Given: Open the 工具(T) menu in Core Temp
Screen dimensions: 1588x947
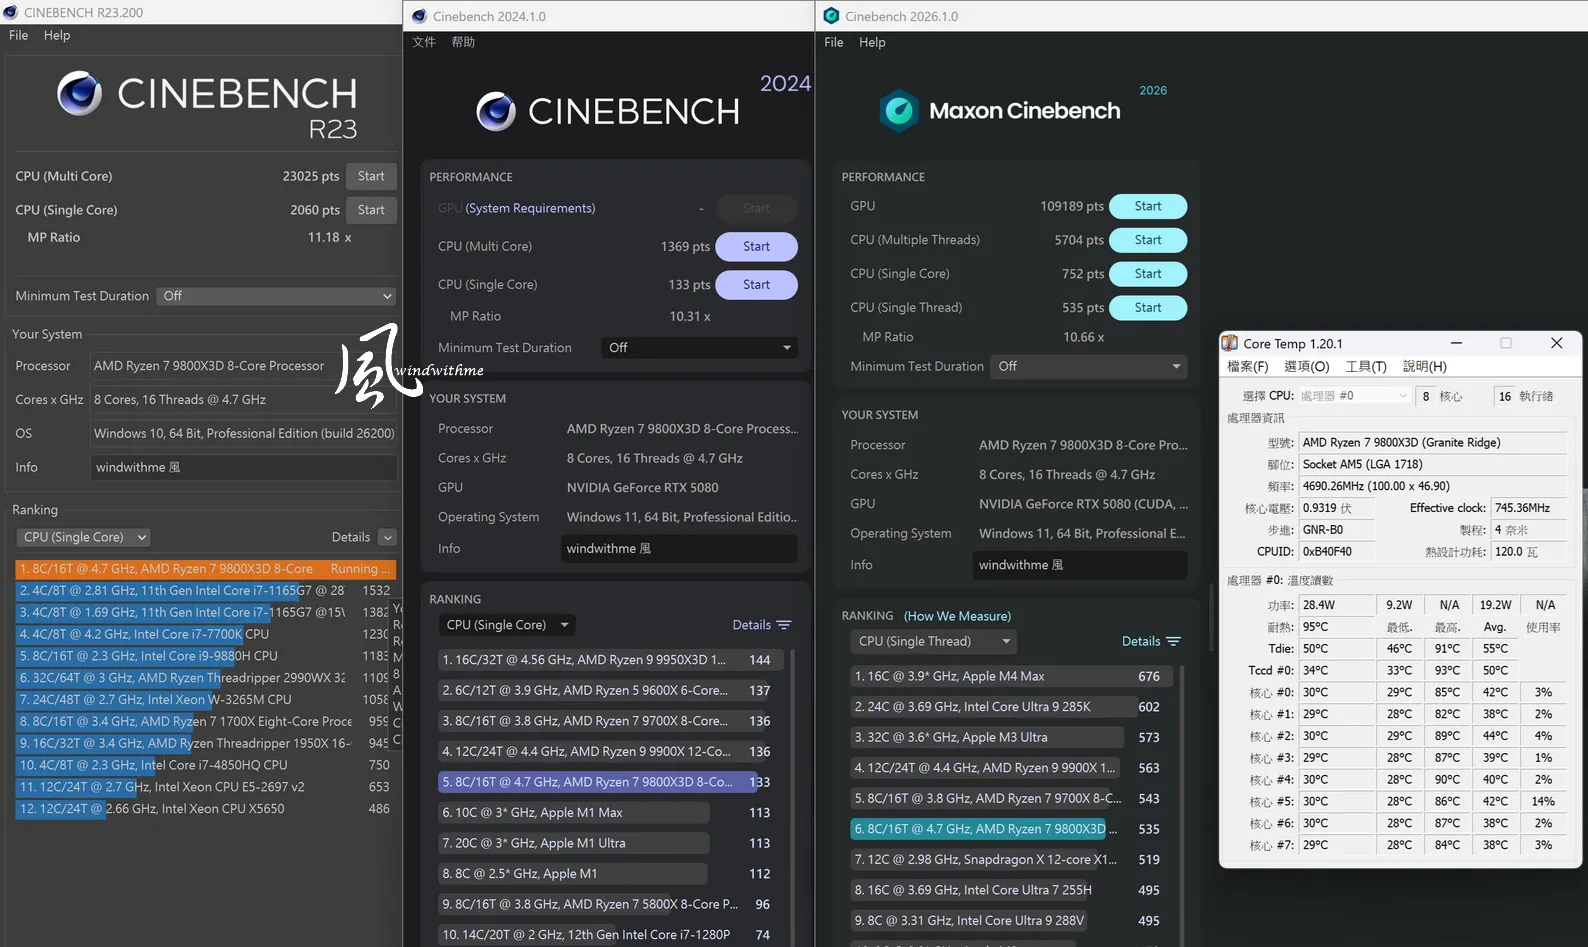Looking at the screenshot, I should 1366,366.
